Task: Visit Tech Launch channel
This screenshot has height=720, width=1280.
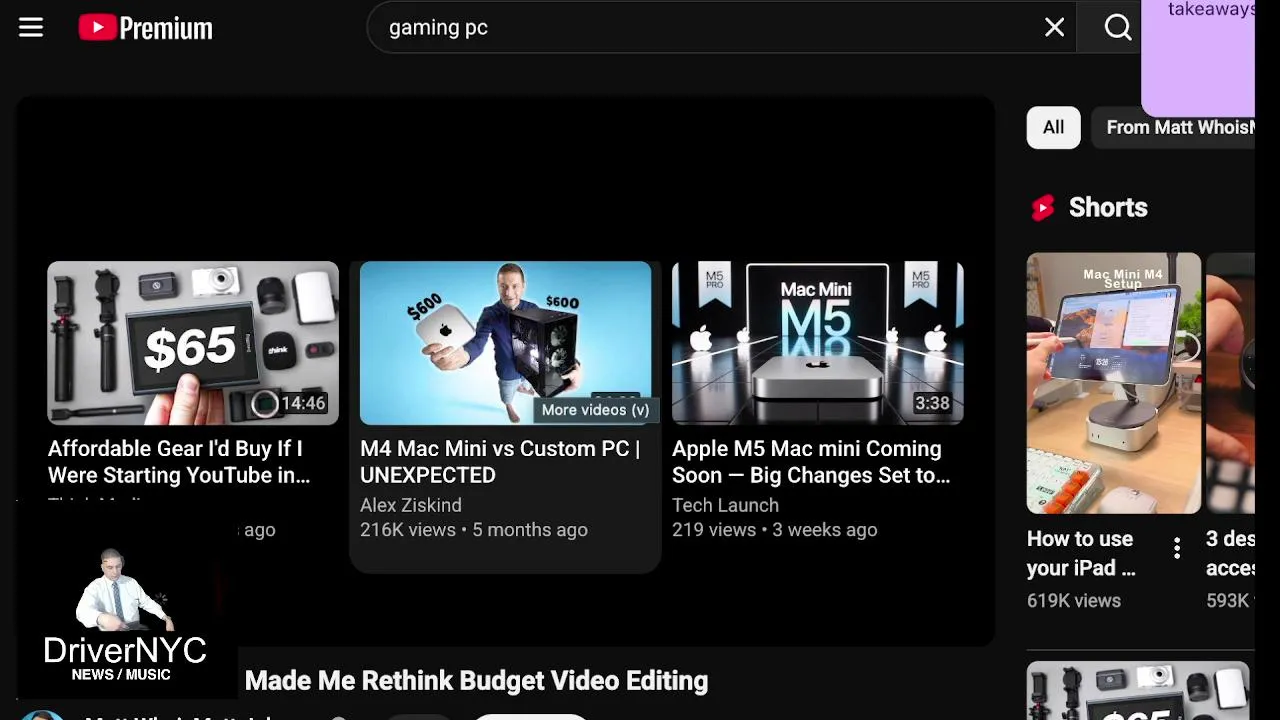Action: click(725, 505)
